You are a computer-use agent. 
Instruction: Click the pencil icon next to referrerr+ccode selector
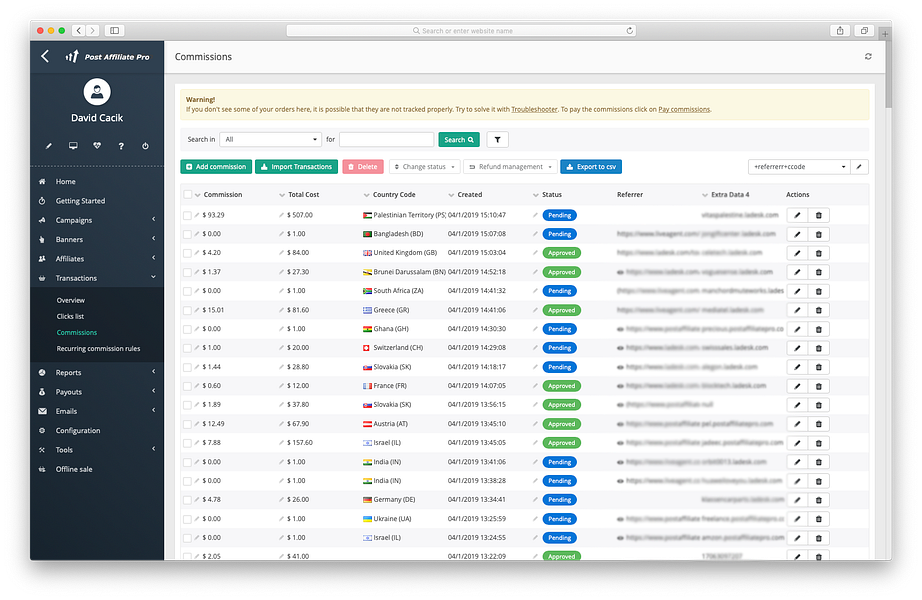click(857, 166)
